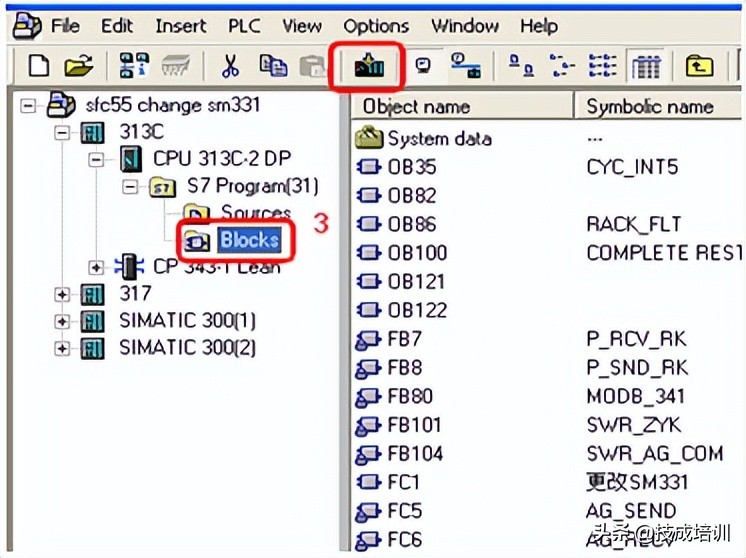
Task: Collapse the S7 Program(31) node
Action: click(x=129, y=186)
